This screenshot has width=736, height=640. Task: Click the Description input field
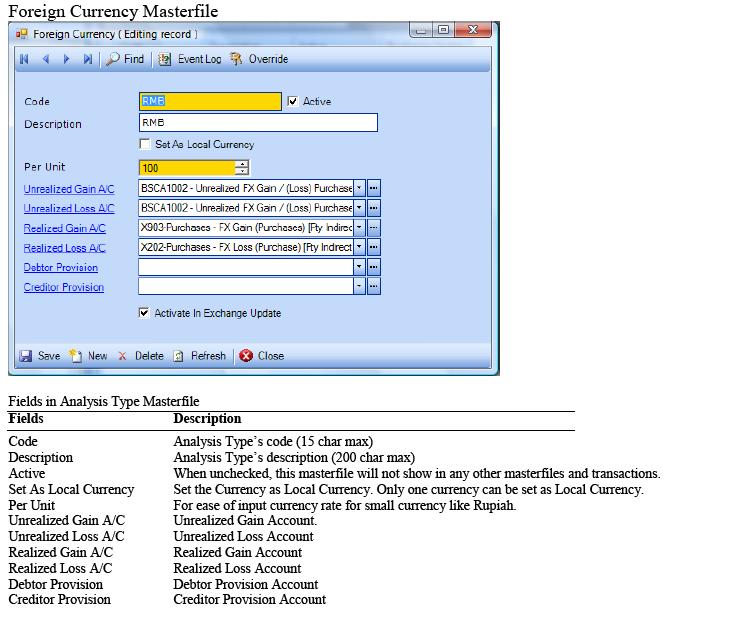point(258,123)
